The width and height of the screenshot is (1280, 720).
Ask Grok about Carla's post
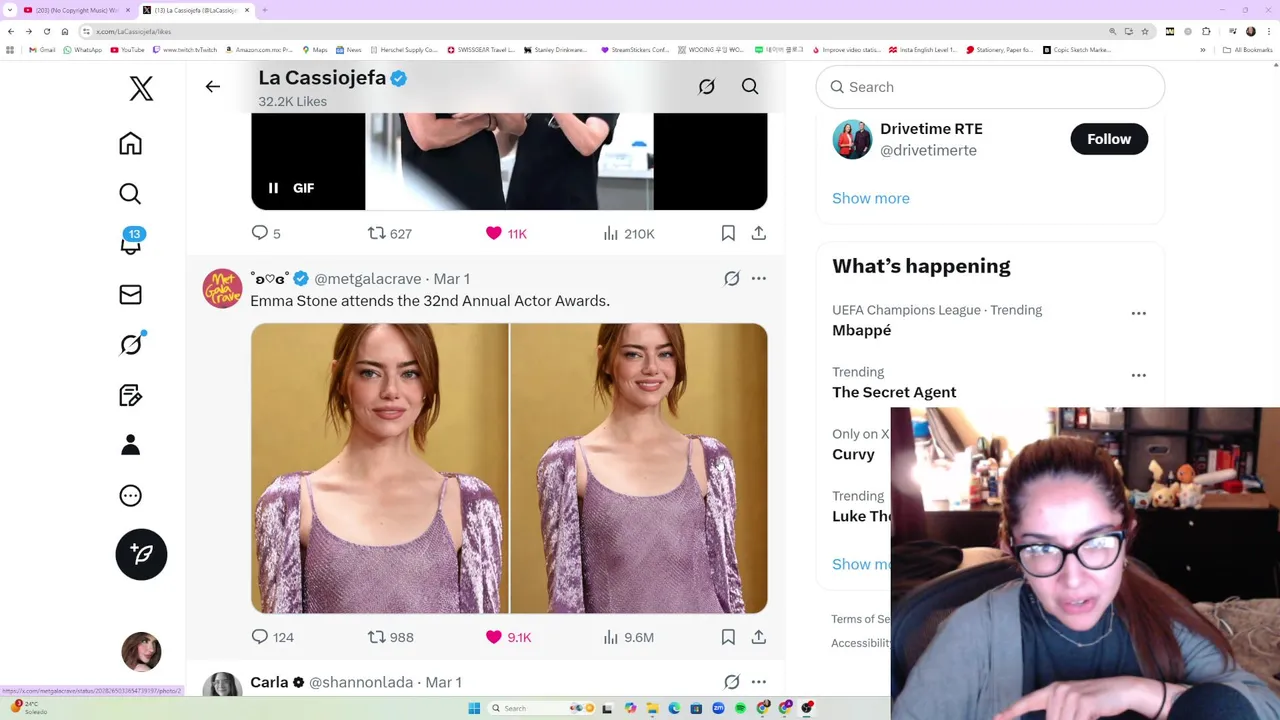coord(732,682)
